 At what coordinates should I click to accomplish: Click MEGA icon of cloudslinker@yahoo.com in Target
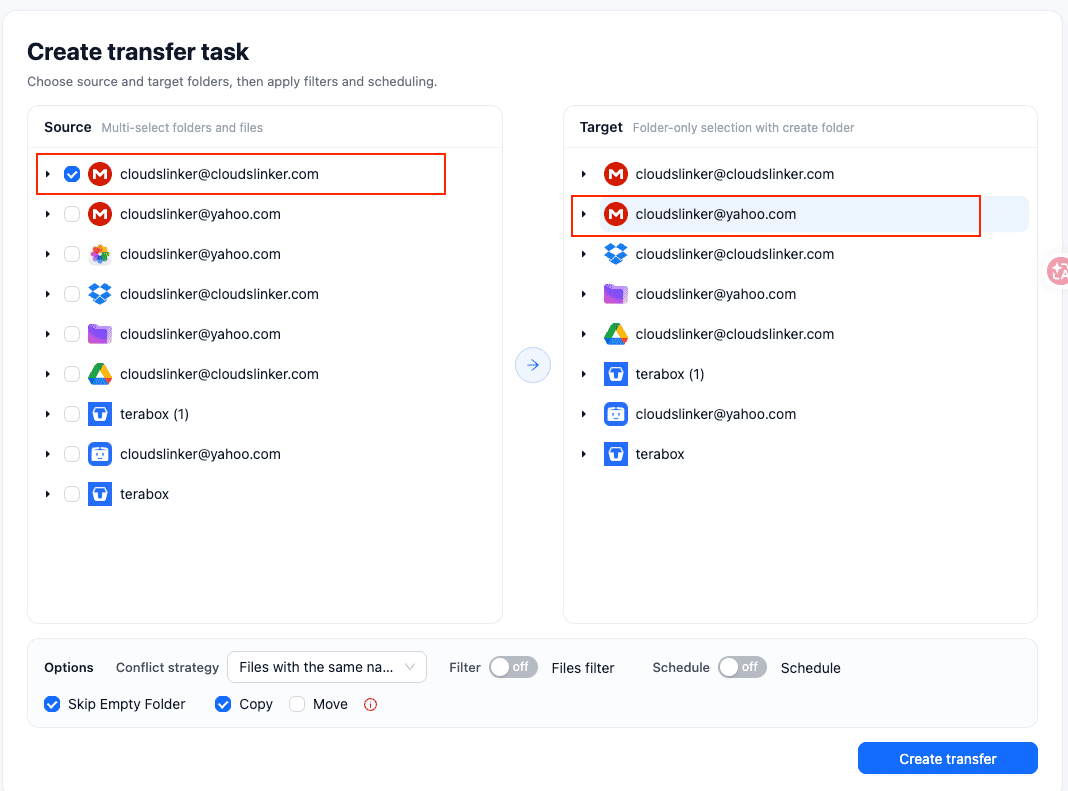(x=616, y=214)
